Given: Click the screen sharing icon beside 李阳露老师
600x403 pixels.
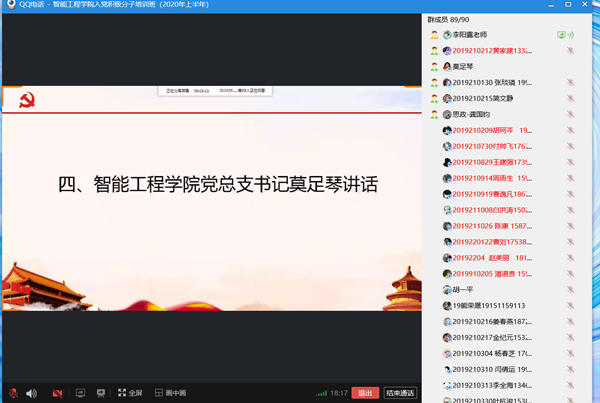Looking at the screenshot, I should coord(561,34).
